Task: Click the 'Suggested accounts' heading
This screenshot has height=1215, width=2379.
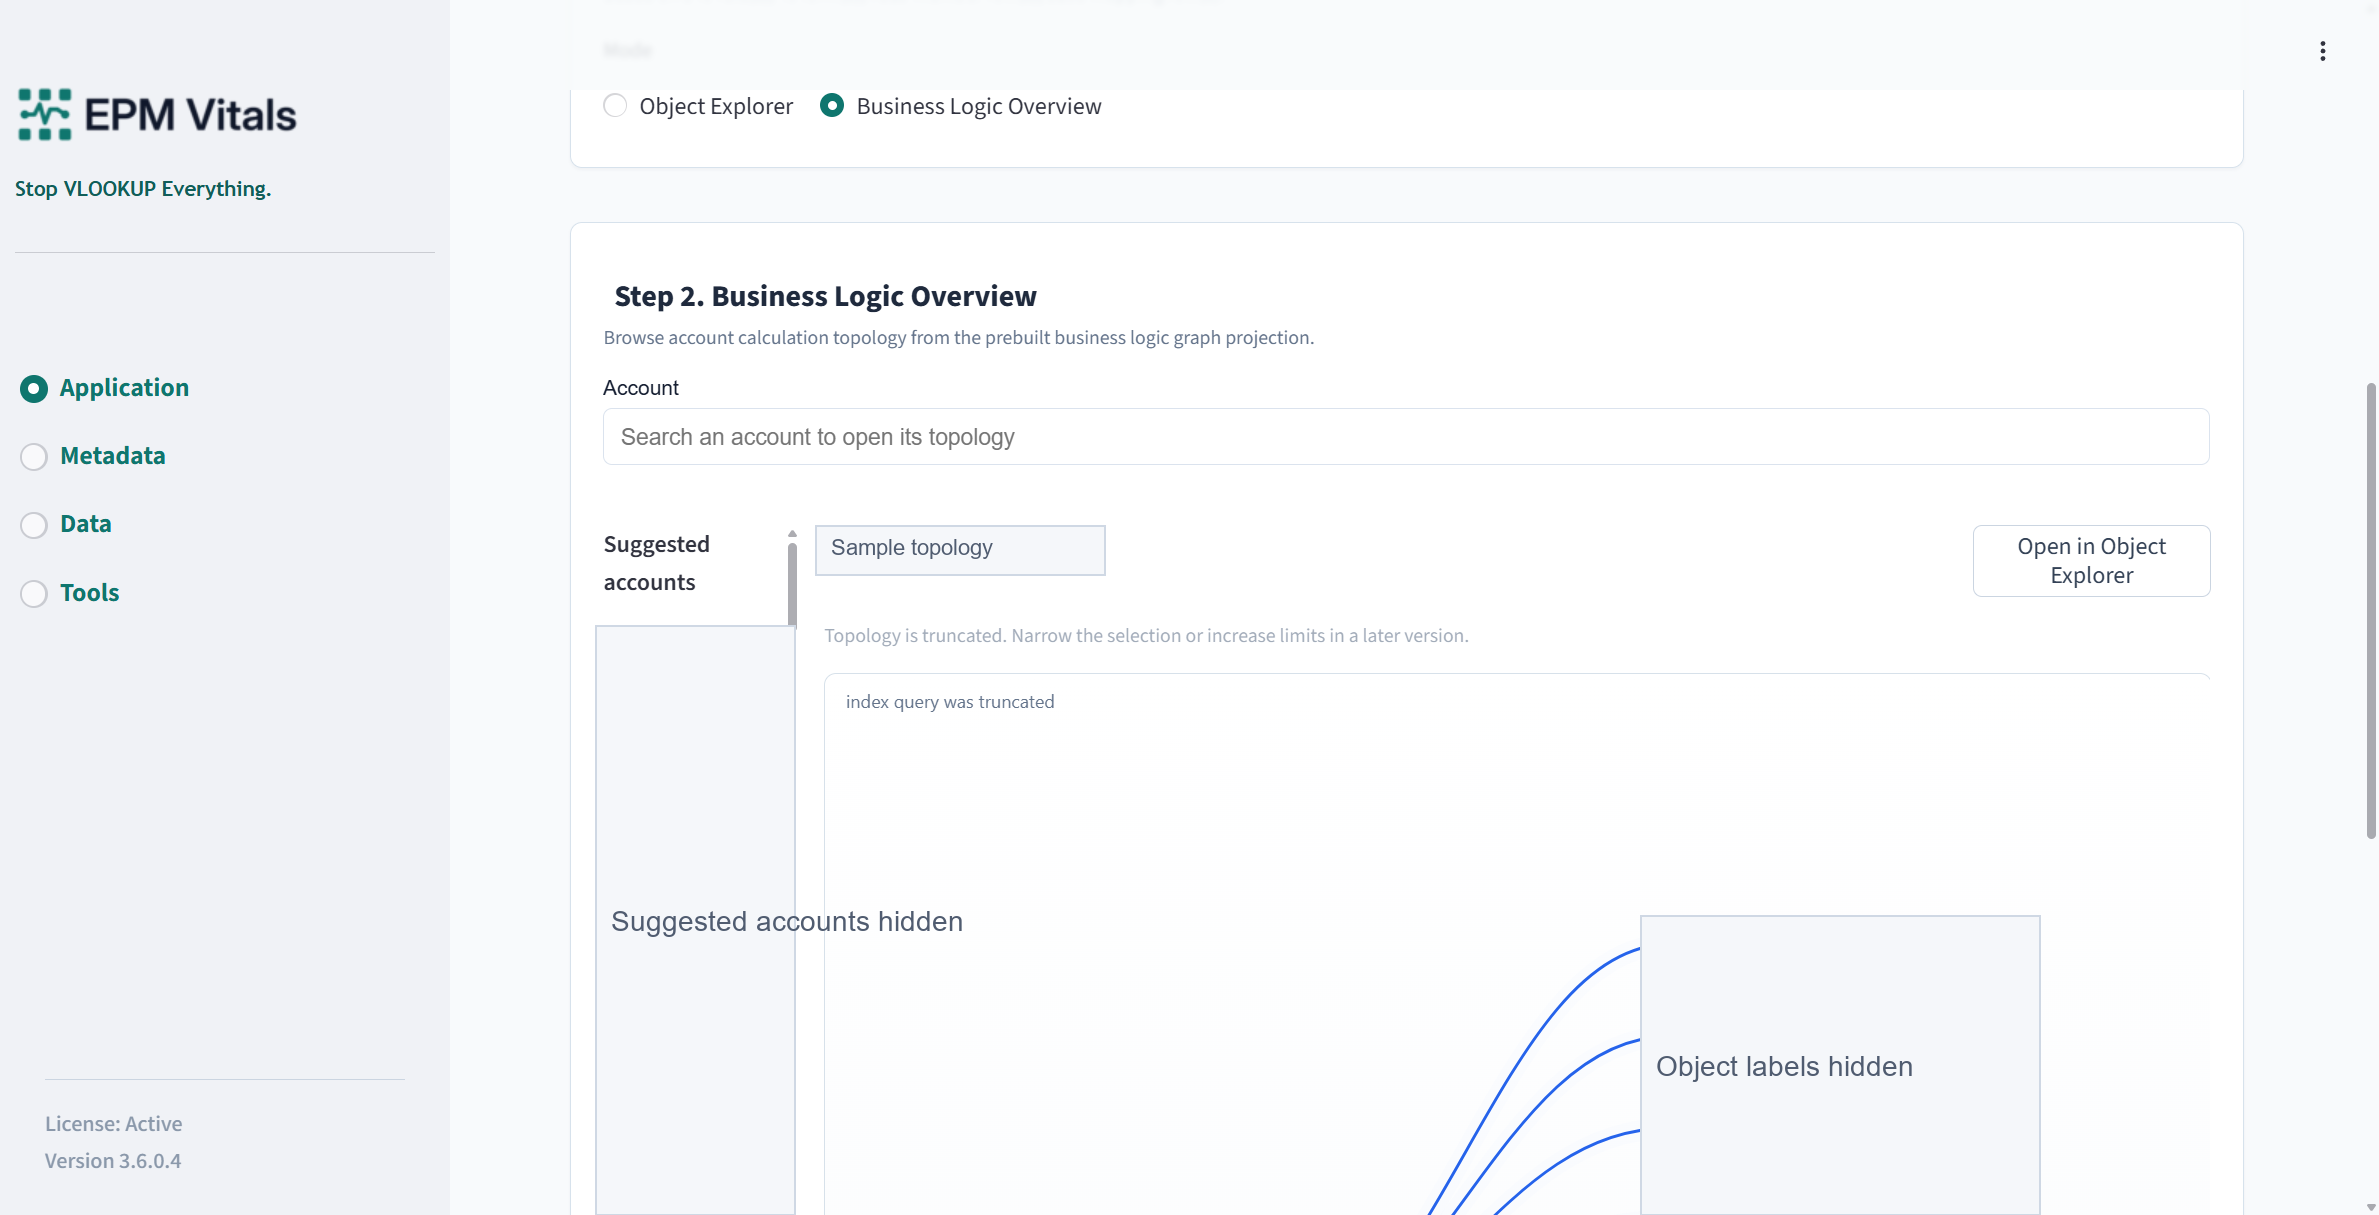Action: tap(656, 564)
